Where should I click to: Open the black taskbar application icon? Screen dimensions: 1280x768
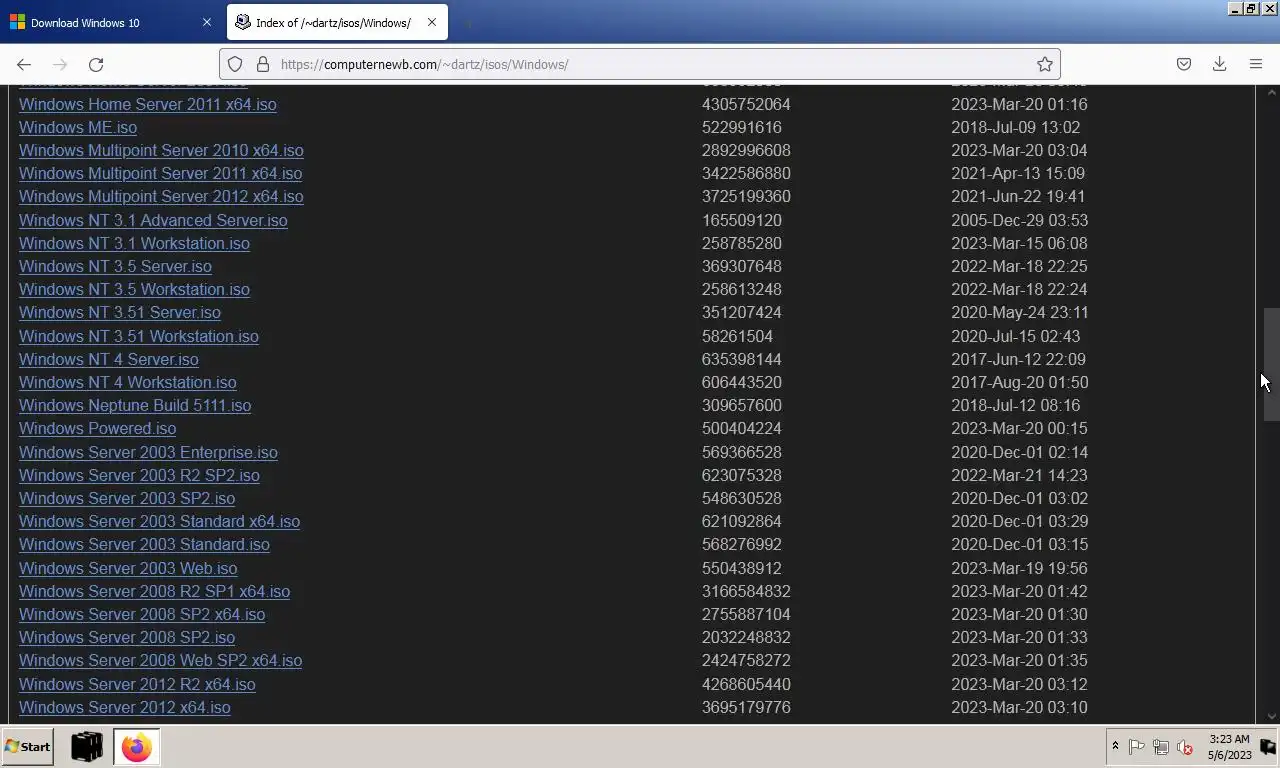(x=87, y=747)
